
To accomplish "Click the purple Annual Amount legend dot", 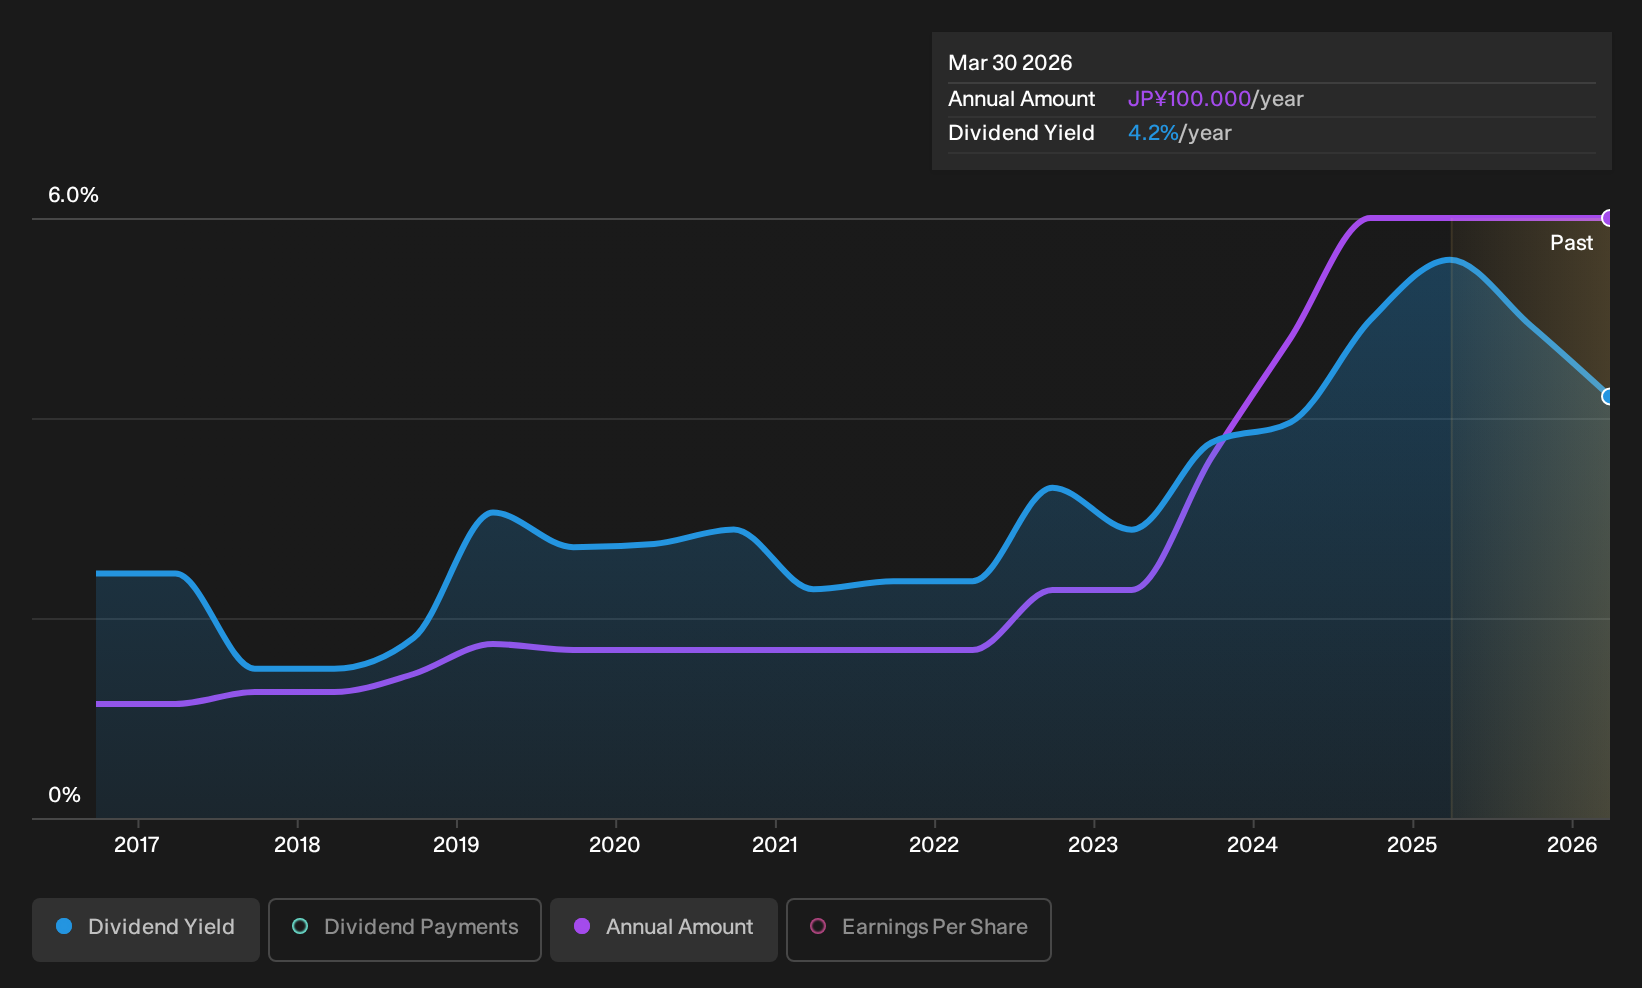I will 582,927.
